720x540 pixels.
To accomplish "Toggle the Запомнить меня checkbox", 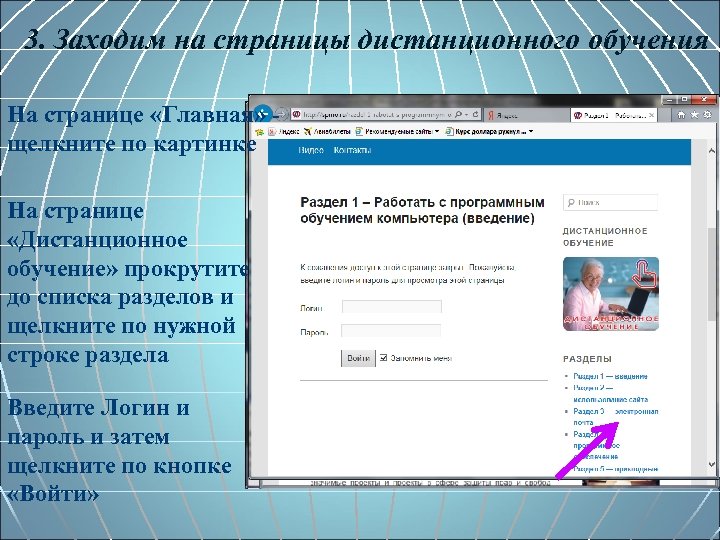I will 384,358.
